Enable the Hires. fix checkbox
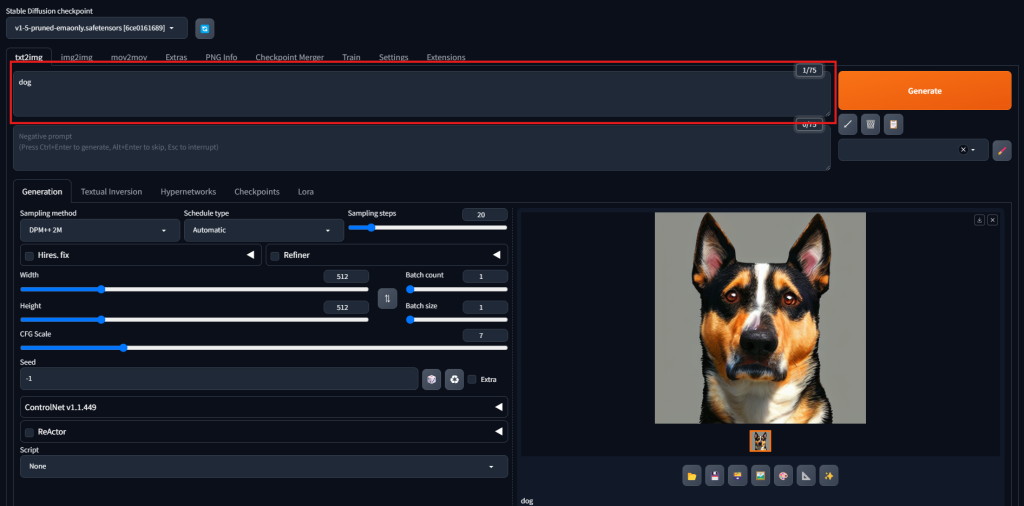 coord(29,256)
